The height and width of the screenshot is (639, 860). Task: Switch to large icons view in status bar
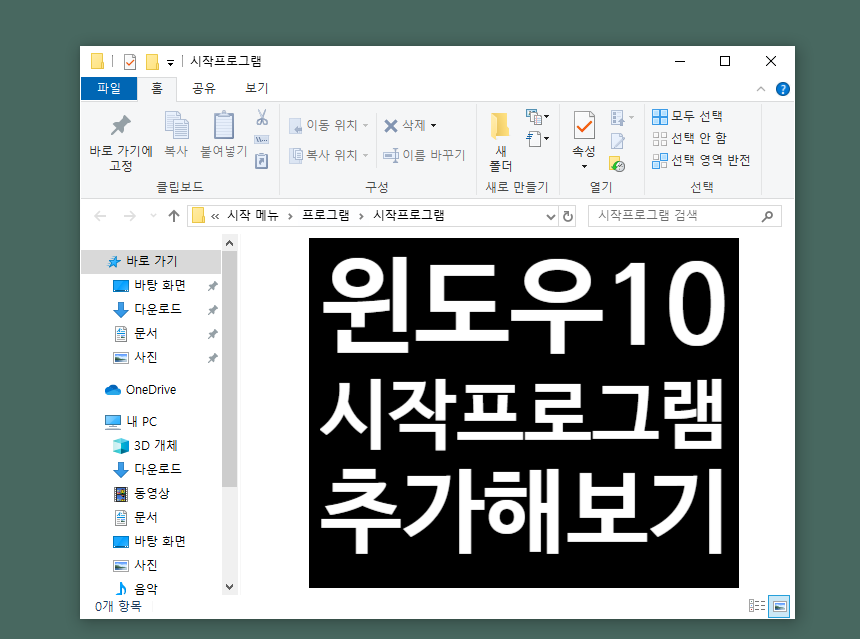tap(778, 605)
